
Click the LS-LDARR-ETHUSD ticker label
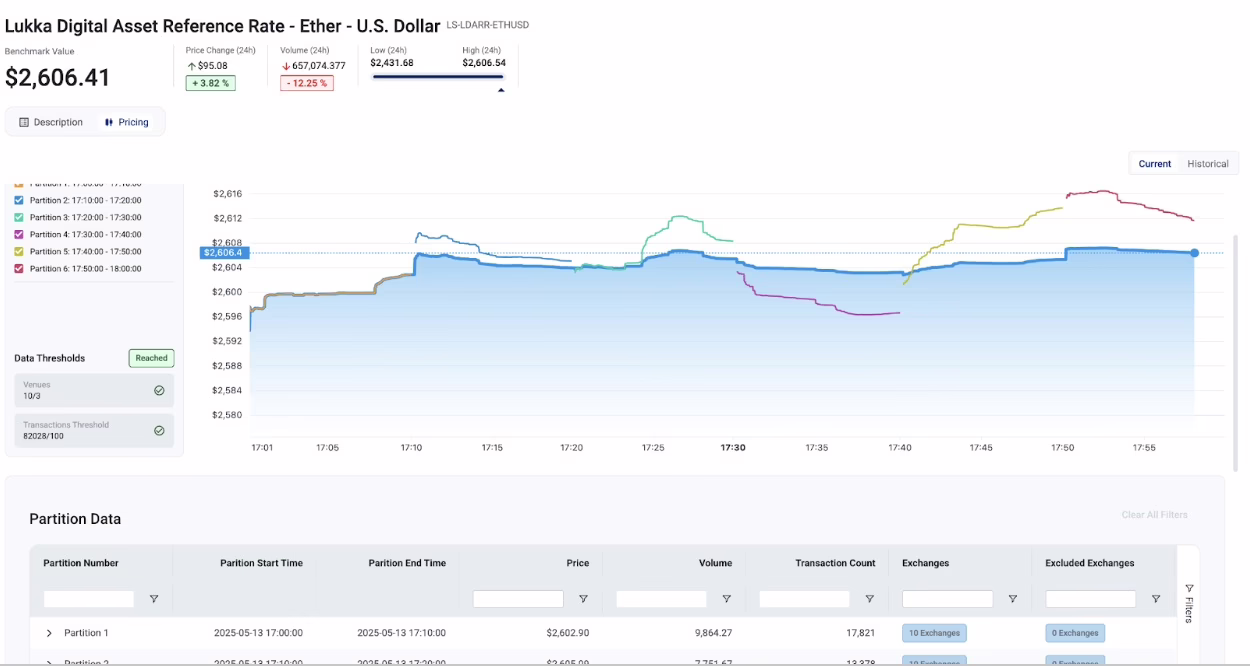click(x=487, y=25)
